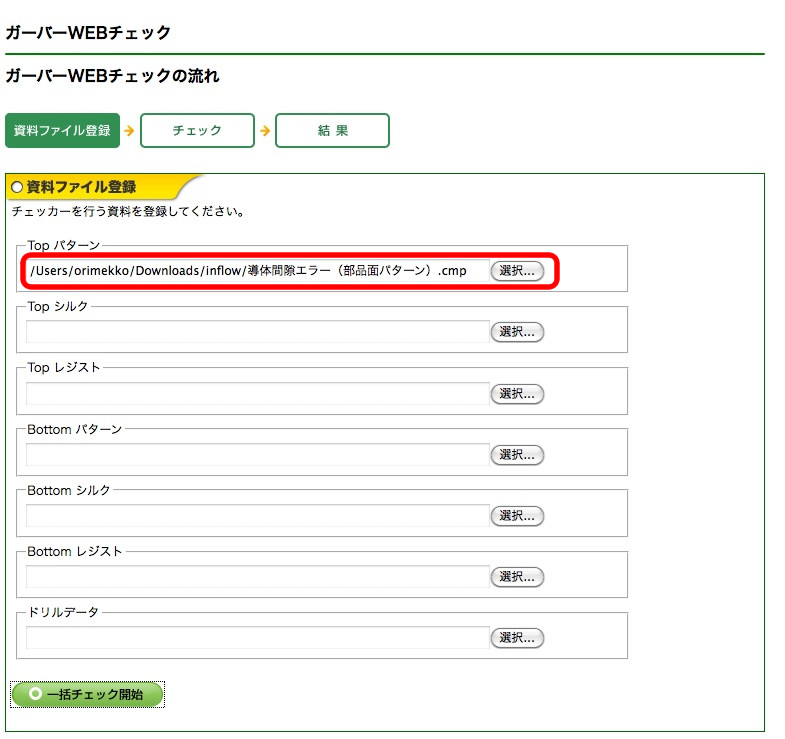Click the 選択 button for Bottom シルク
This screenshot has height=739, width=785.
[517, 516]
